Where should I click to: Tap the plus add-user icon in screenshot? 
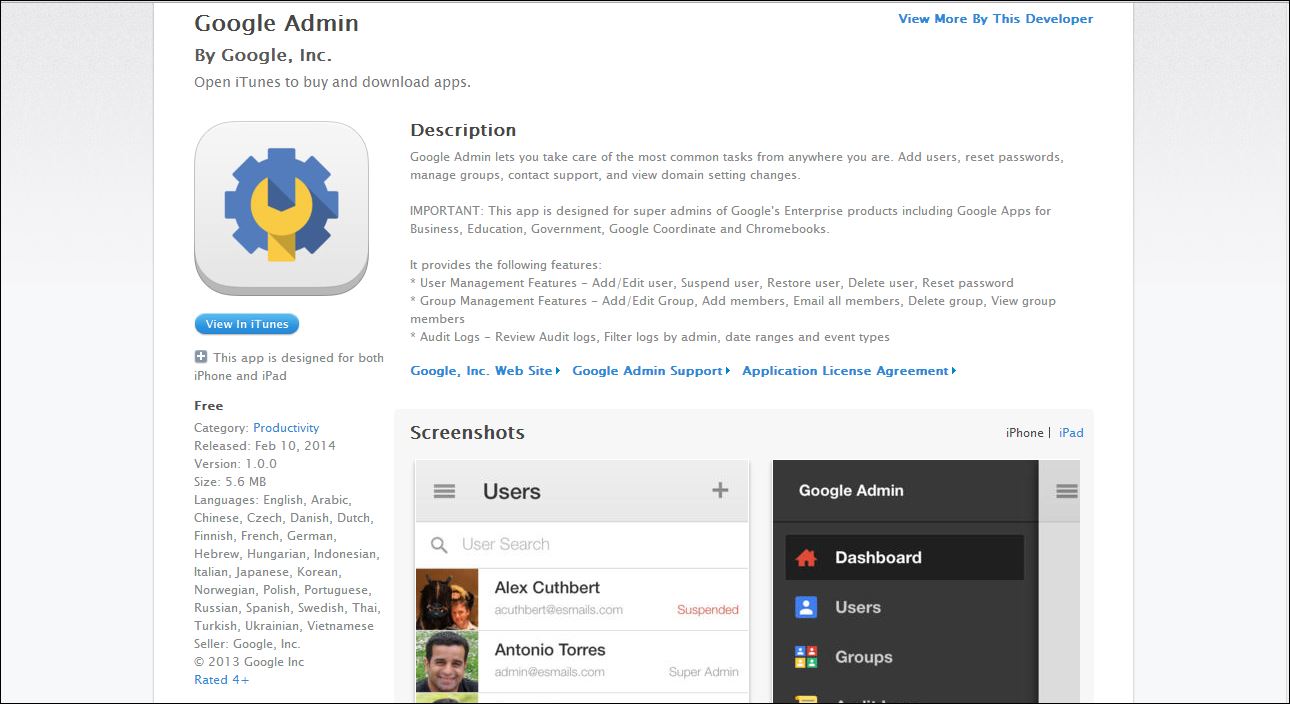click(x=720, y=490)
